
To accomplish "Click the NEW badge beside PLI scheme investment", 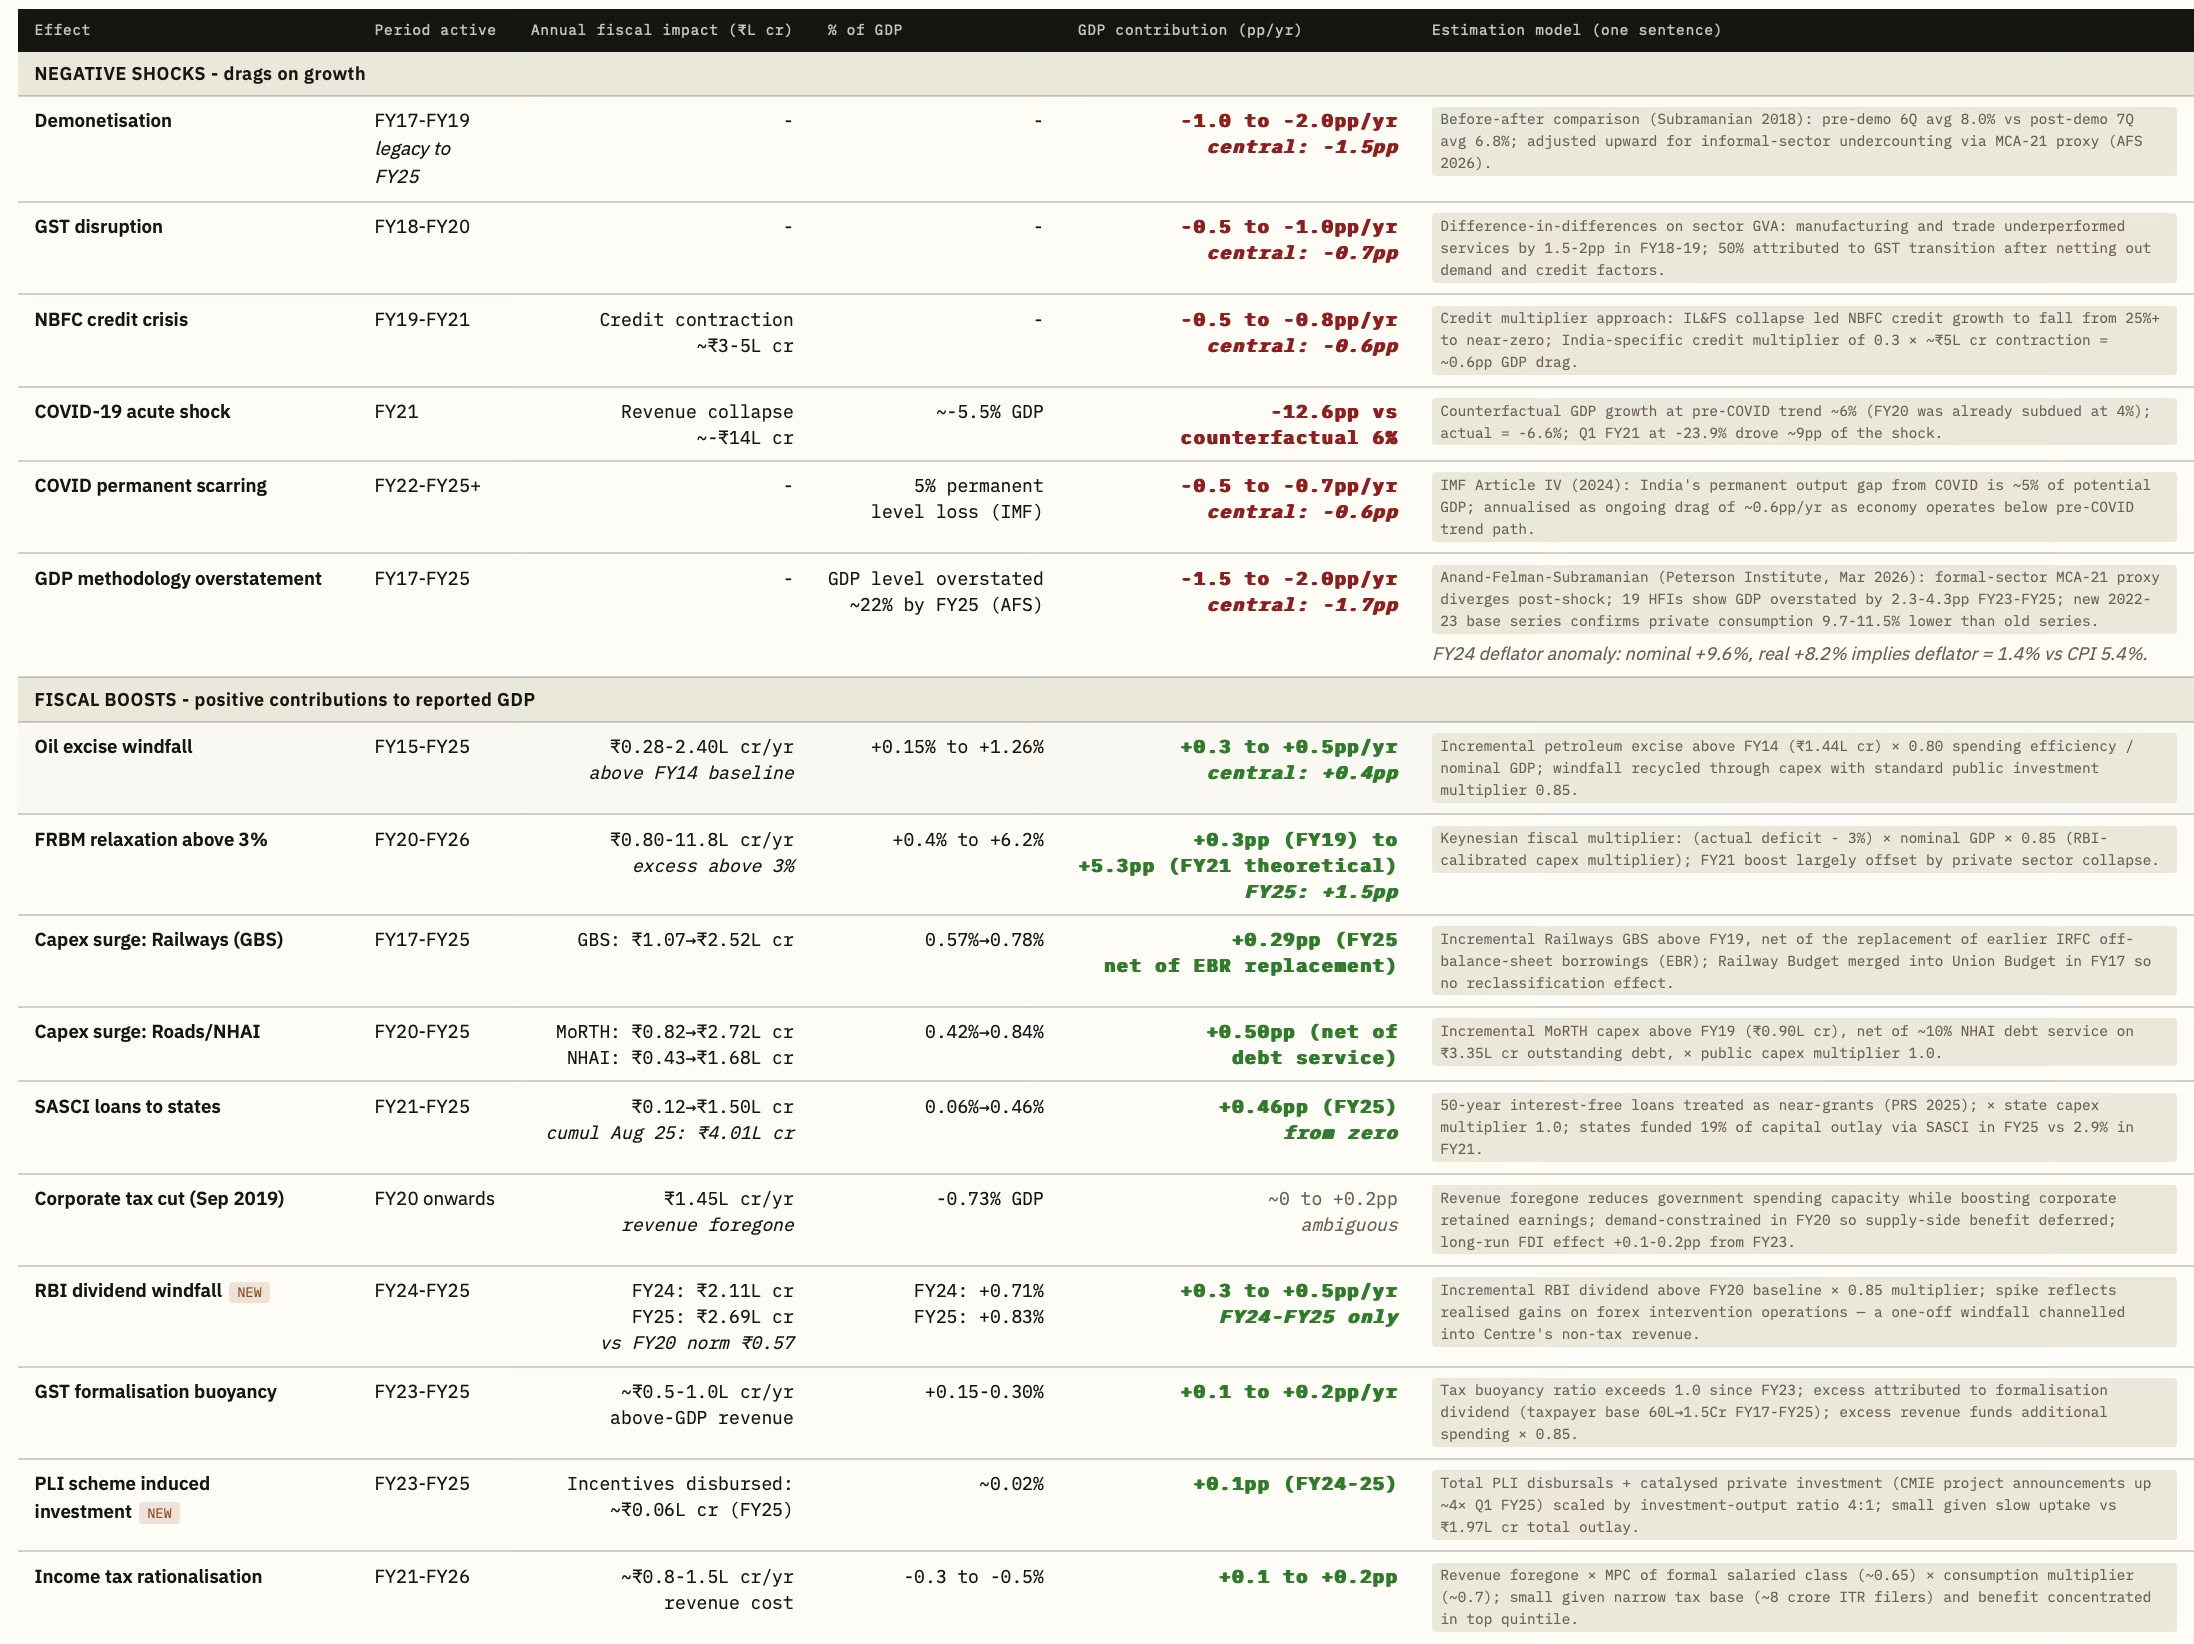I will pyautogui.click(x=159, y=1513).
